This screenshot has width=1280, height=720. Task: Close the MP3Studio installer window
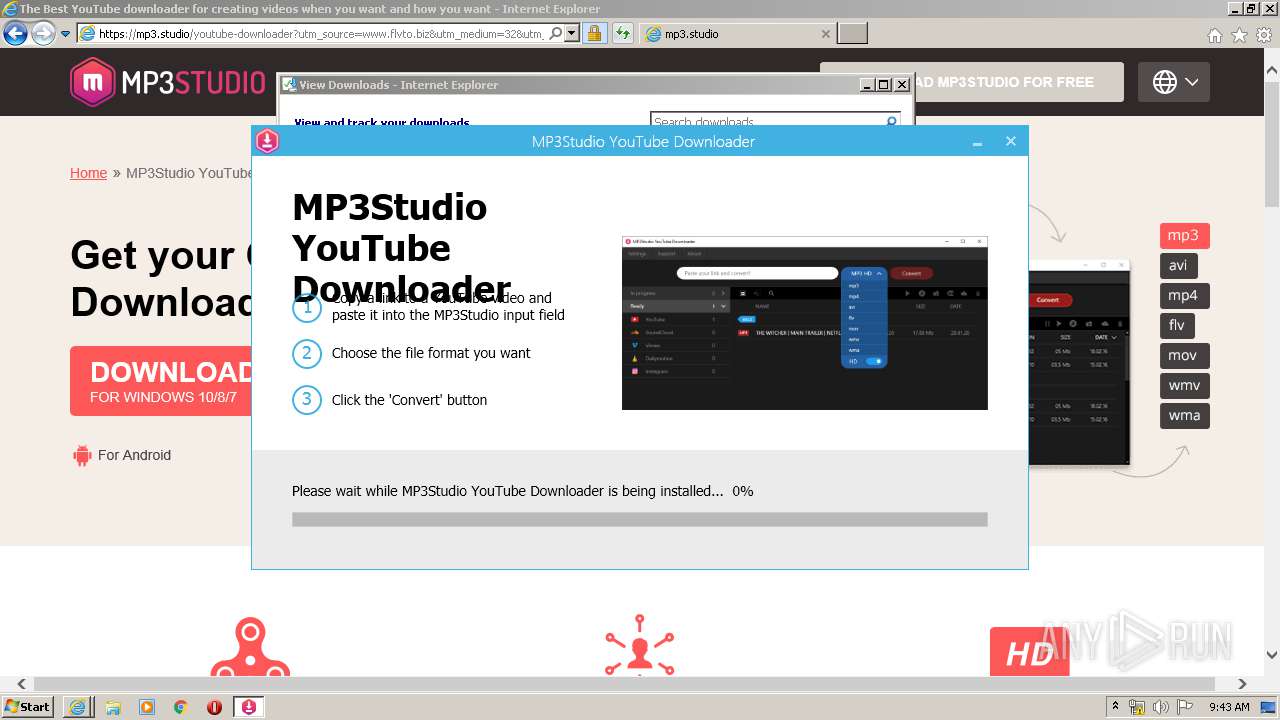click(1011, 141)
